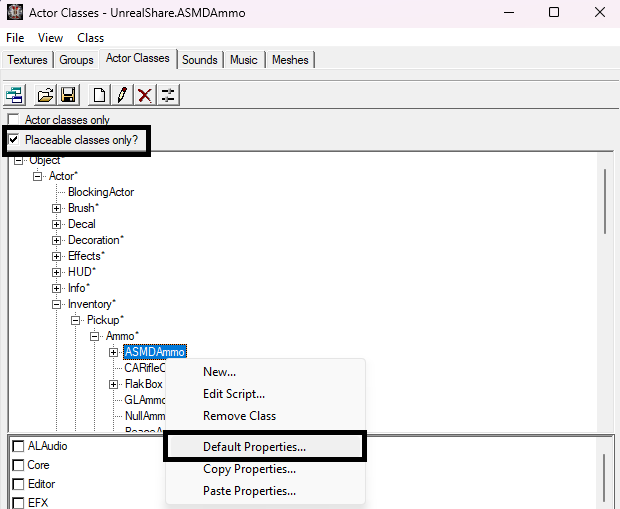Uncheck Placeable classes only option
620x509 pixels.
click(13, 139)
